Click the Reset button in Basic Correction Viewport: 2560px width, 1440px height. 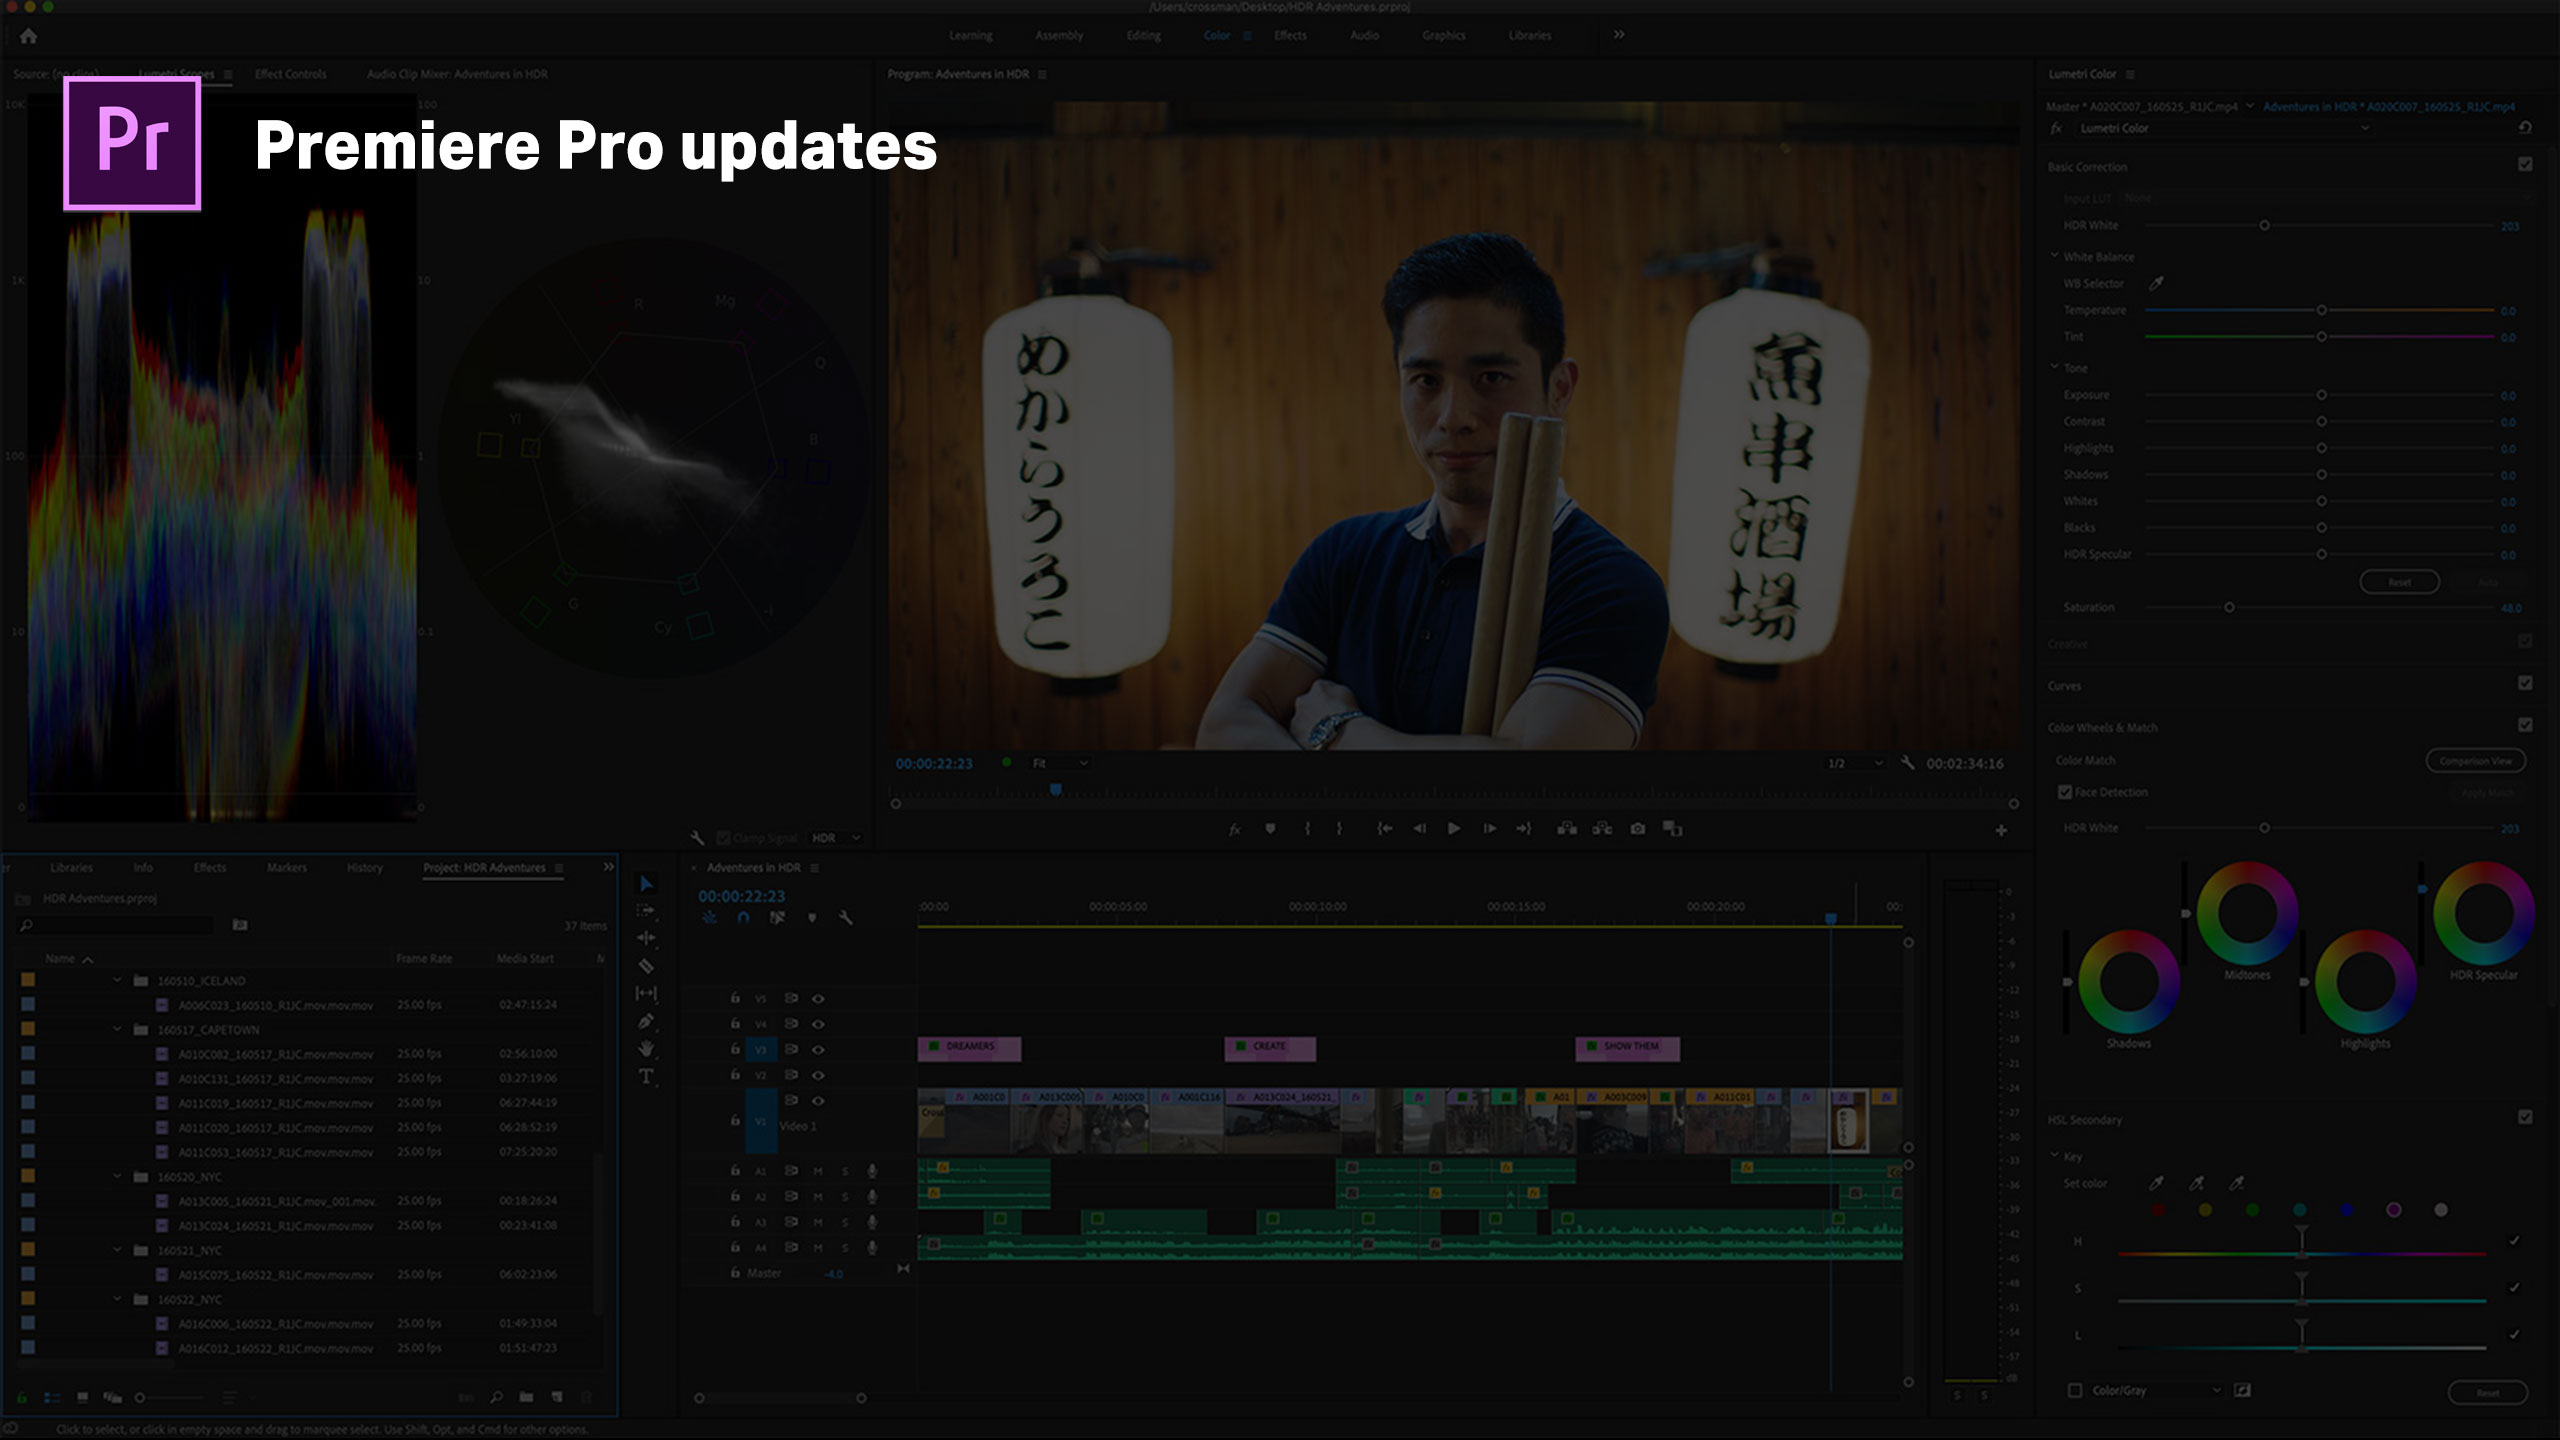click(x=2398, y=581)
